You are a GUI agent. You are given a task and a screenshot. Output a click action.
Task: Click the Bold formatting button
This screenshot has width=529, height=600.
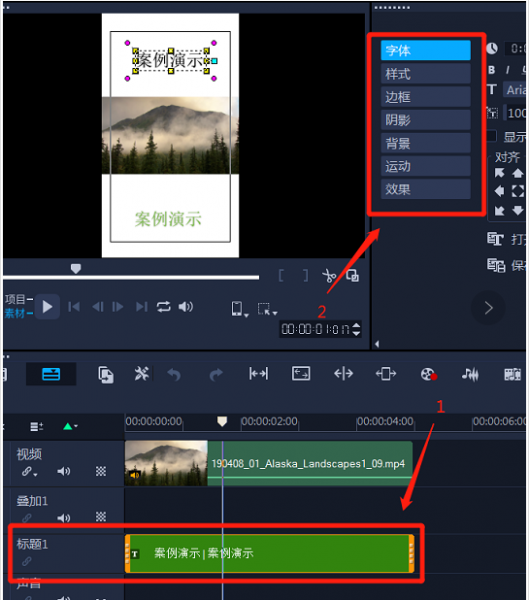point(492,70)
